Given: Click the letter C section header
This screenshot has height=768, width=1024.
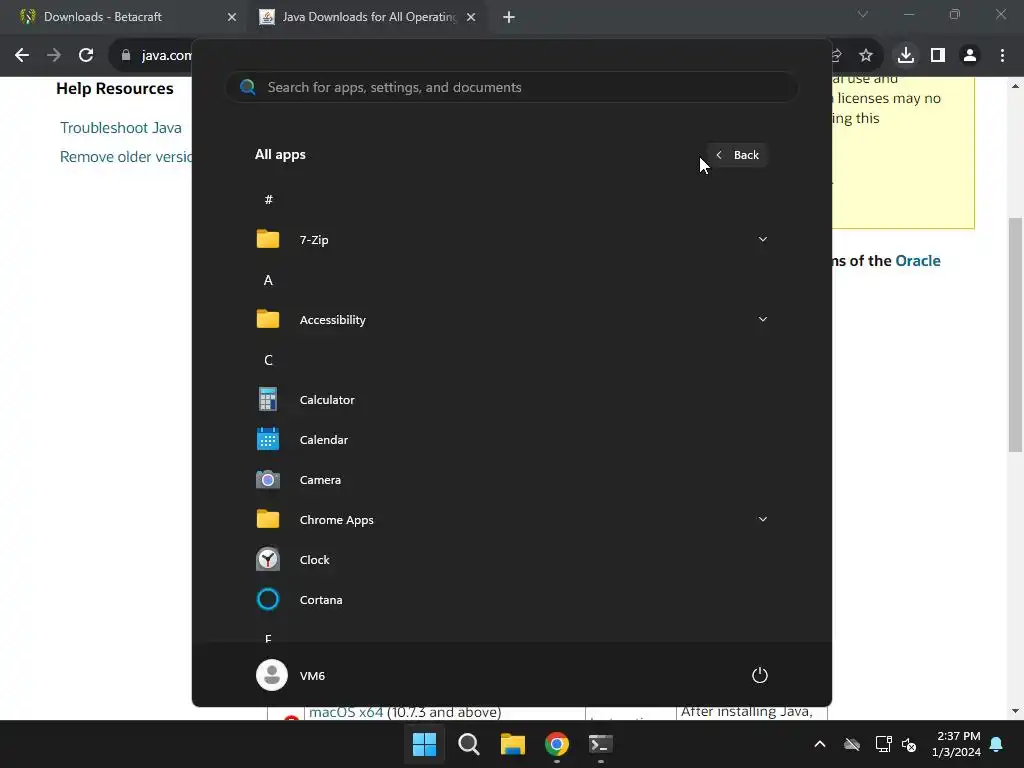Looking at the screenshot, I should point(268,360).
